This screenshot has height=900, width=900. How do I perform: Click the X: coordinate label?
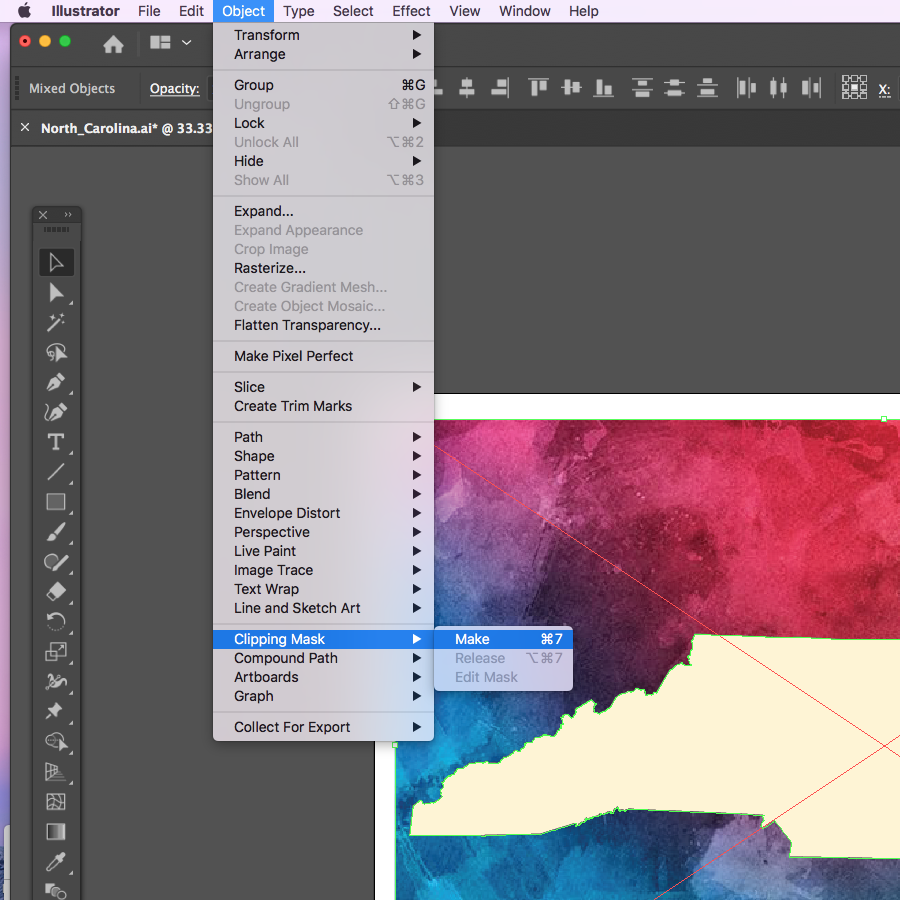coord(885,90)
